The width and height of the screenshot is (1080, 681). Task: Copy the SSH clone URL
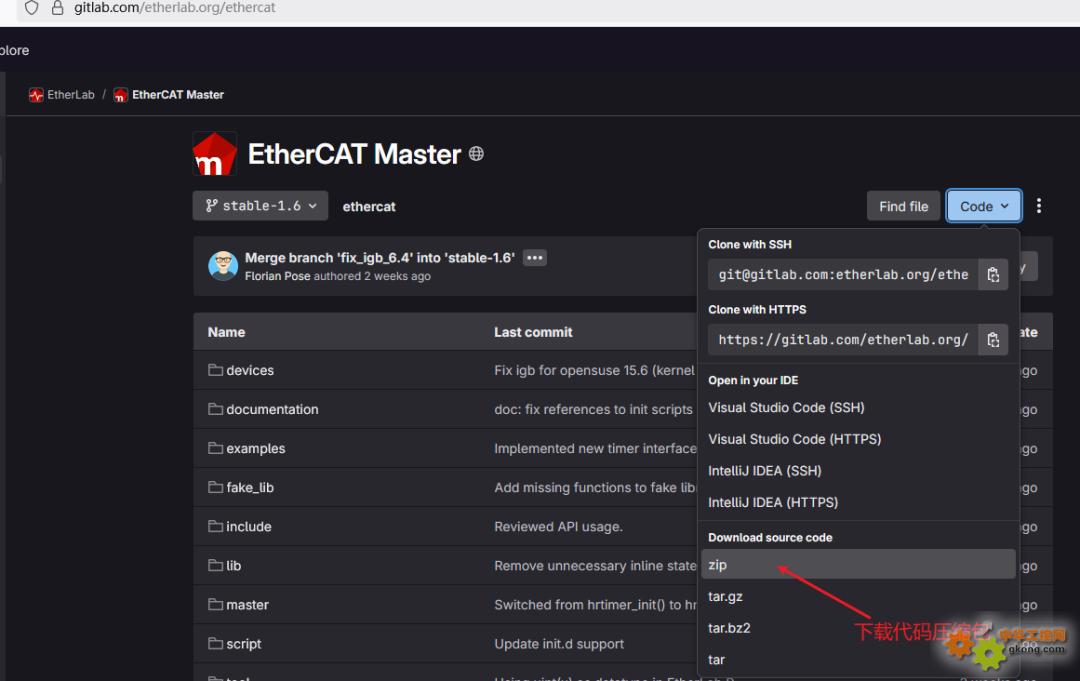click(993, 275)
